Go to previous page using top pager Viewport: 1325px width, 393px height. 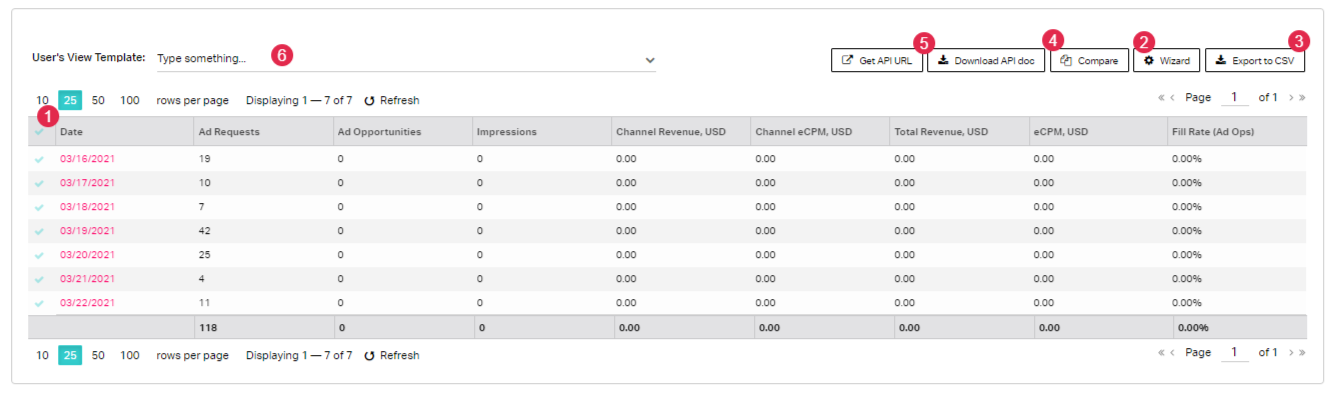point(1173,98)
